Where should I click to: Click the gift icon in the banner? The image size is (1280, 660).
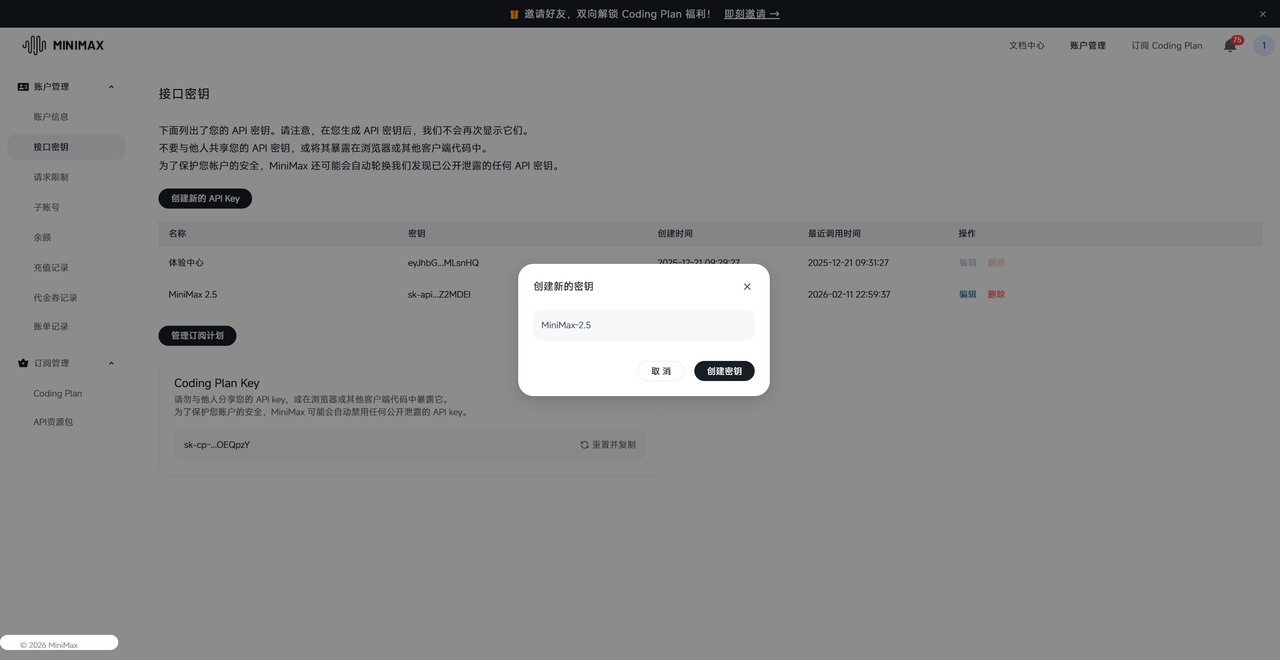click(x=514, y=14)
